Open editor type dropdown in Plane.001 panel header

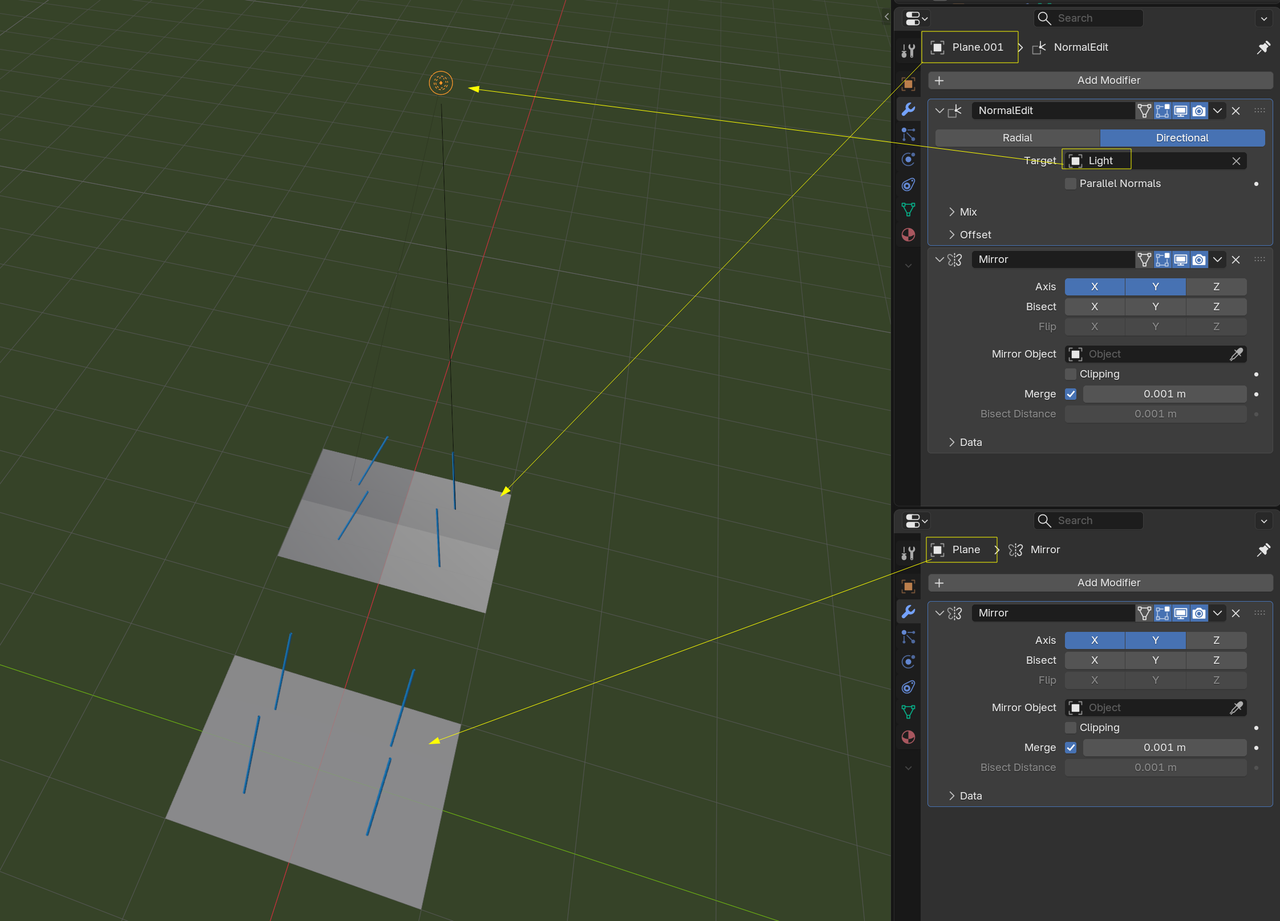pos(915,18)
